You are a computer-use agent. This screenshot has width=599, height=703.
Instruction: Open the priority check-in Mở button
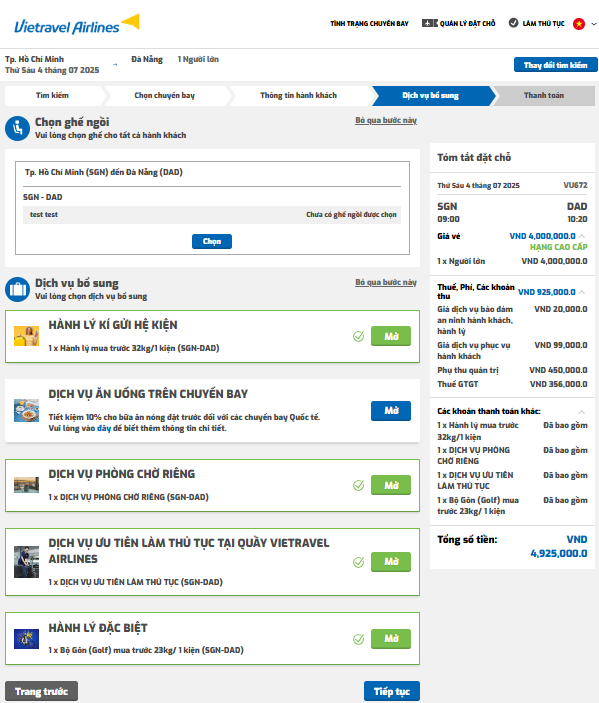[x=391, y=562]
